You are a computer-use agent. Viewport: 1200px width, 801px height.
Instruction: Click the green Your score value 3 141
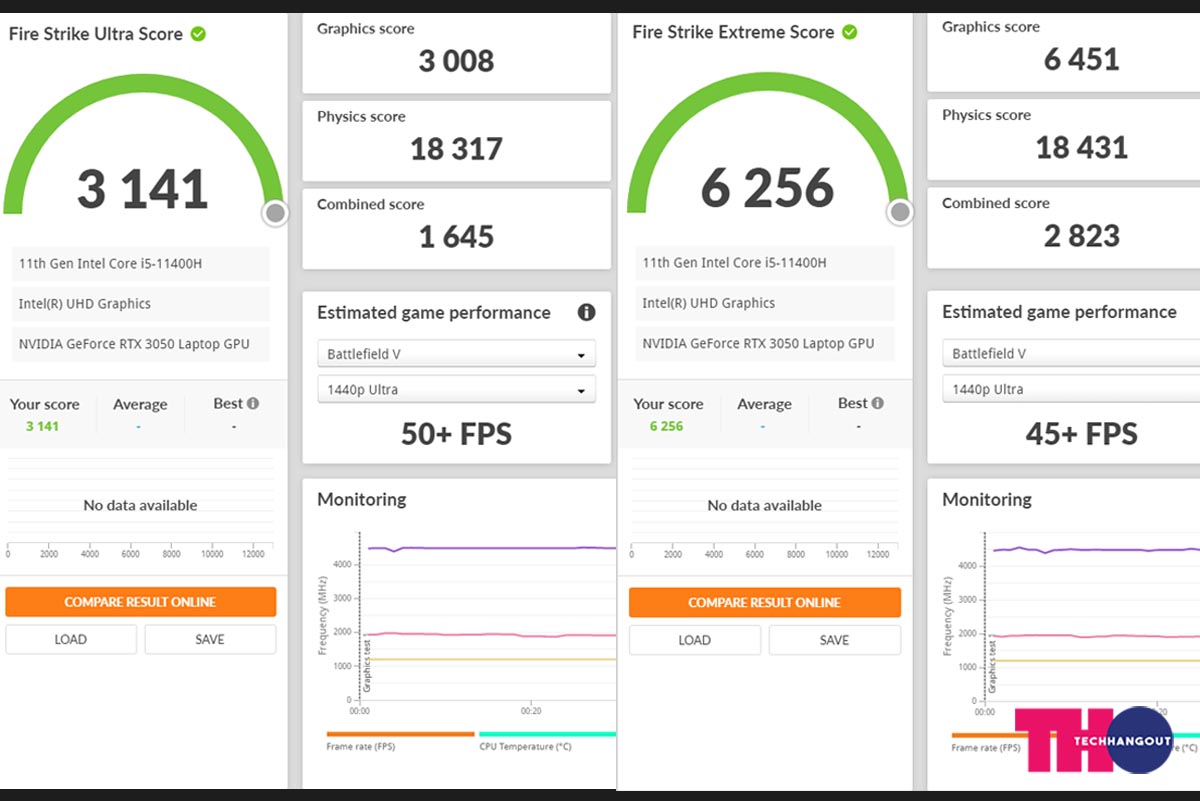point(42,426)
